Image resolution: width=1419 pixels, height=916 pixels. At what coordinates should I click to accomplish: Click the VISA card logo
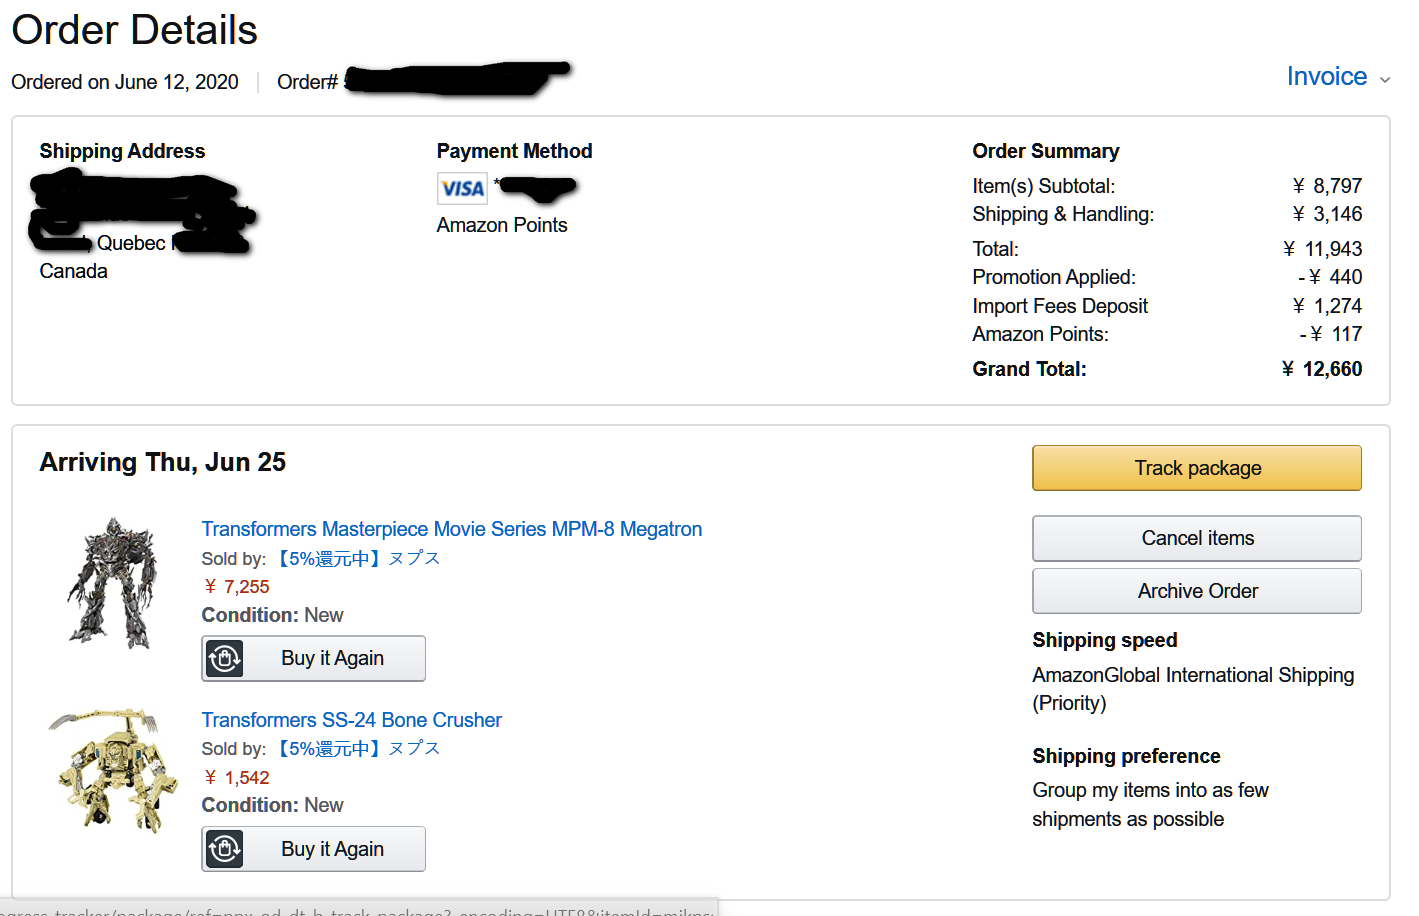[462, 188]
